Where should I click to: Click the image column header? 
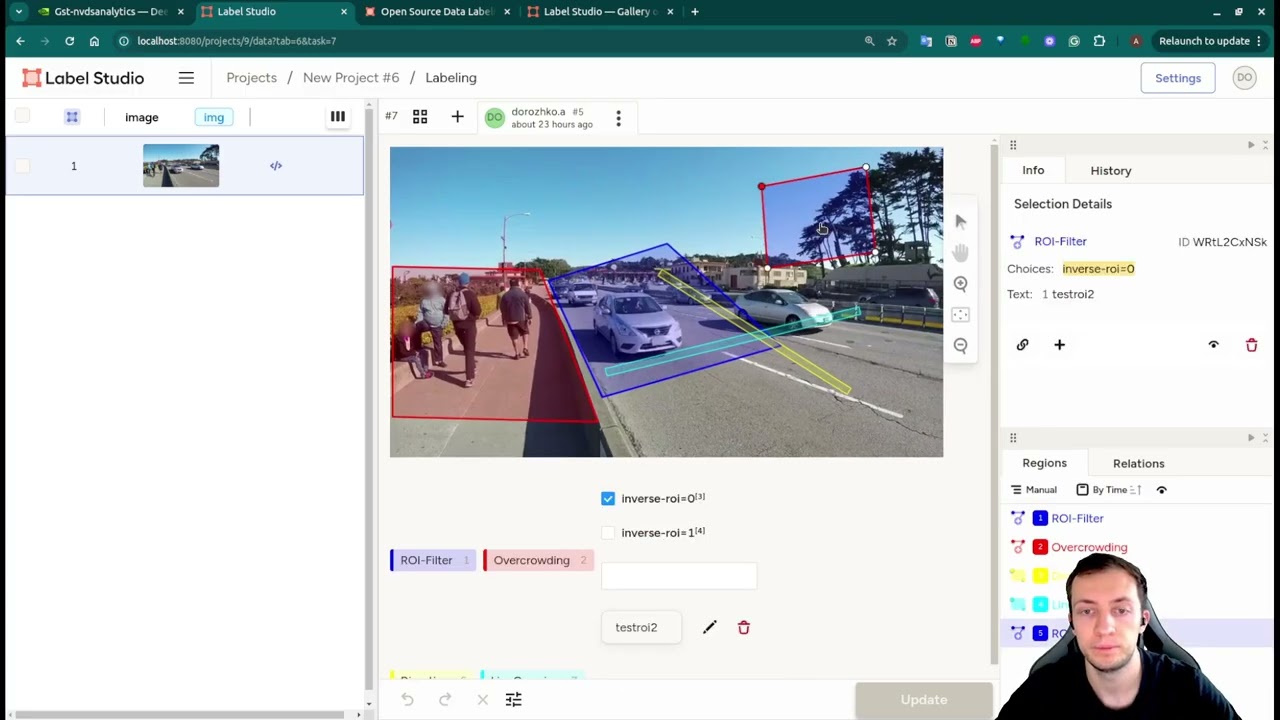point(142,117)
